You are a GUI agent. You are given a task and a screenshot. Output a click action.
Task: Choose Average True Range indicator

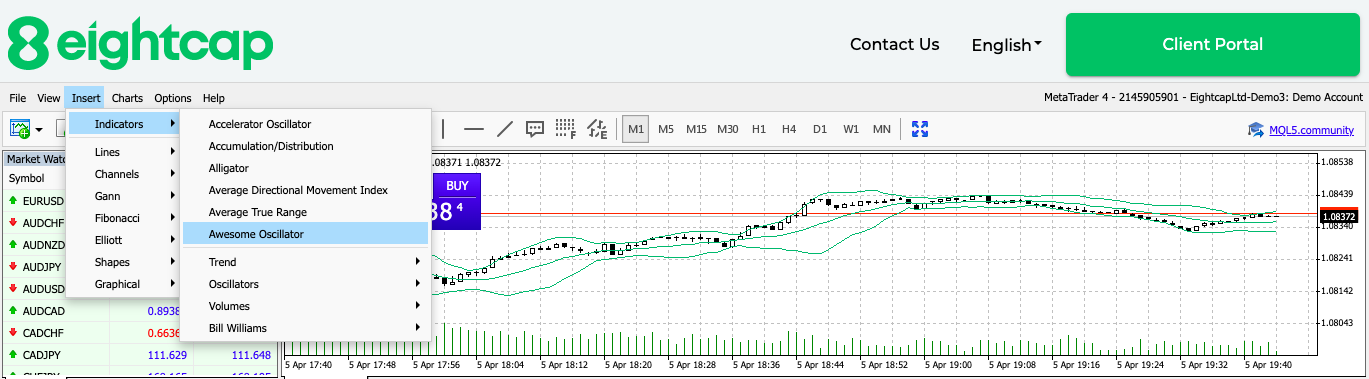click(305, 212)
